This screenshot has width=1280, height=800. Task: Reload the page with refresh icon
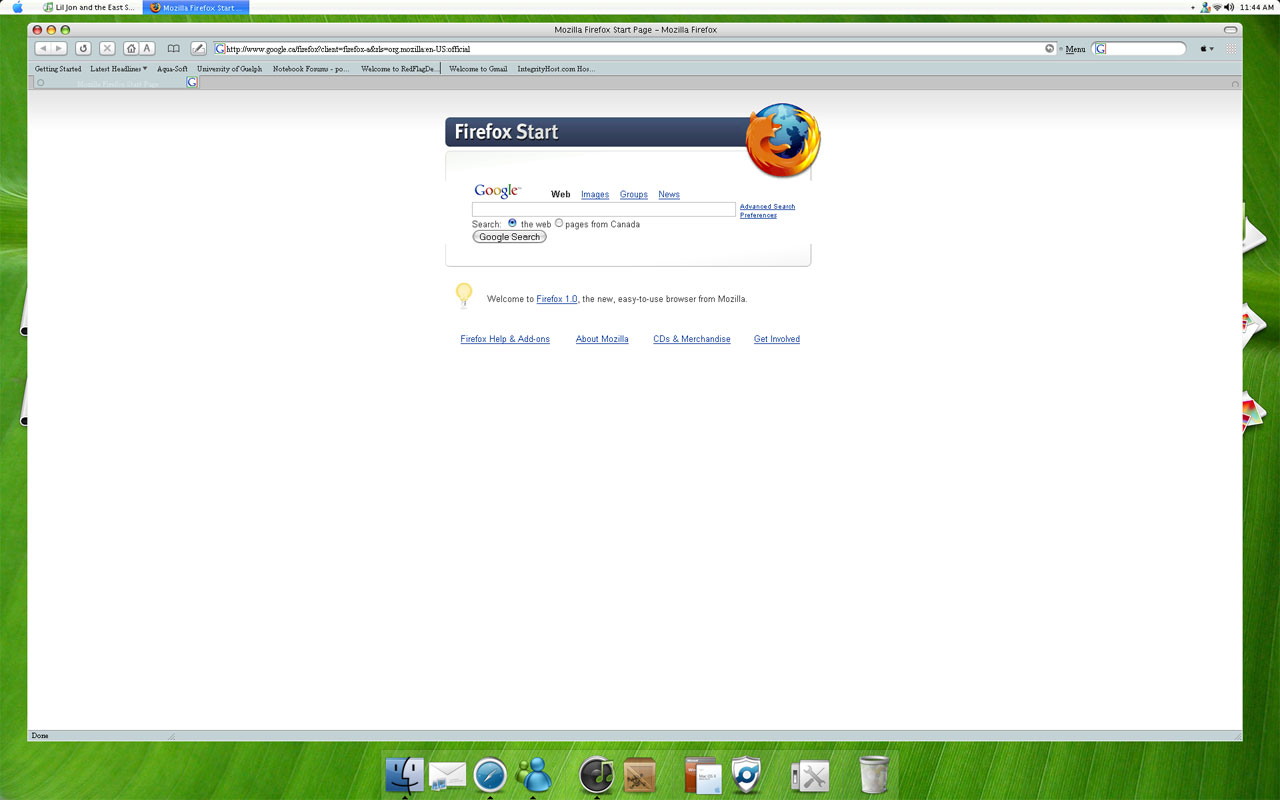tap(83, 48)
